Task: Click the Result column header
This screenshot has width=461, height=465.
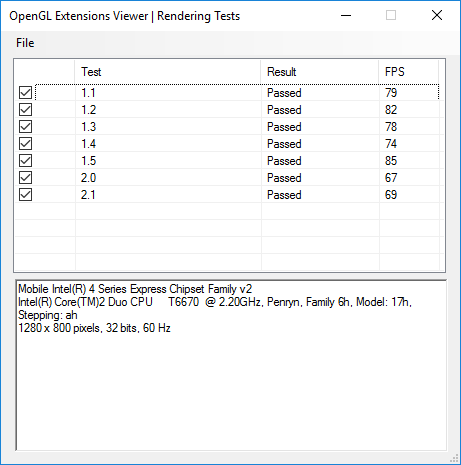Action: (x=320, y=72)
